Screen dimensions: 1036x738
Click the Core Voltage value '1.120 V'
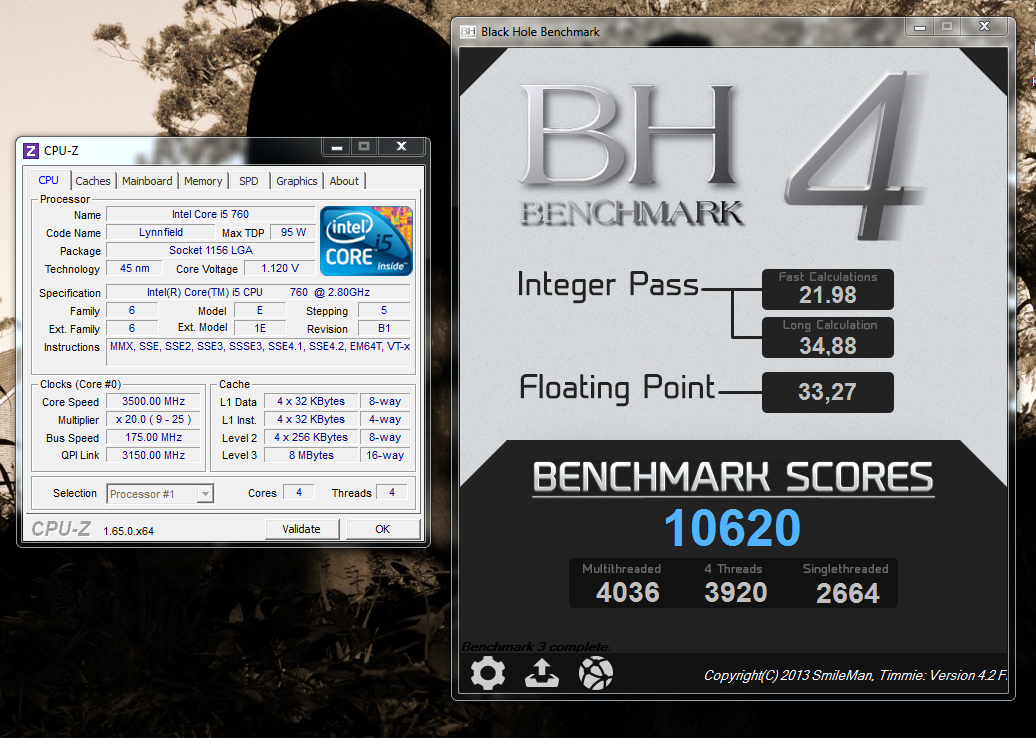pos(279,268)
